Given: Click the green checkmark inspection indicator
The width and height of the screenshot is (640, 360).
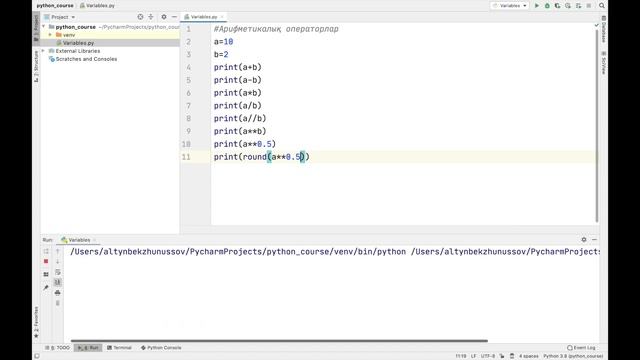Looking at the screenshot, I should (596, 25).
